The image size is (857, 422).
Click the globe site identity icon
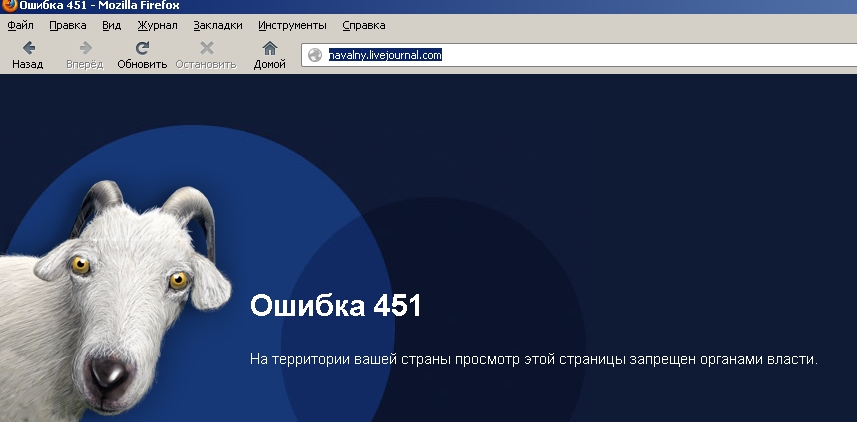(x=315, y=55)
